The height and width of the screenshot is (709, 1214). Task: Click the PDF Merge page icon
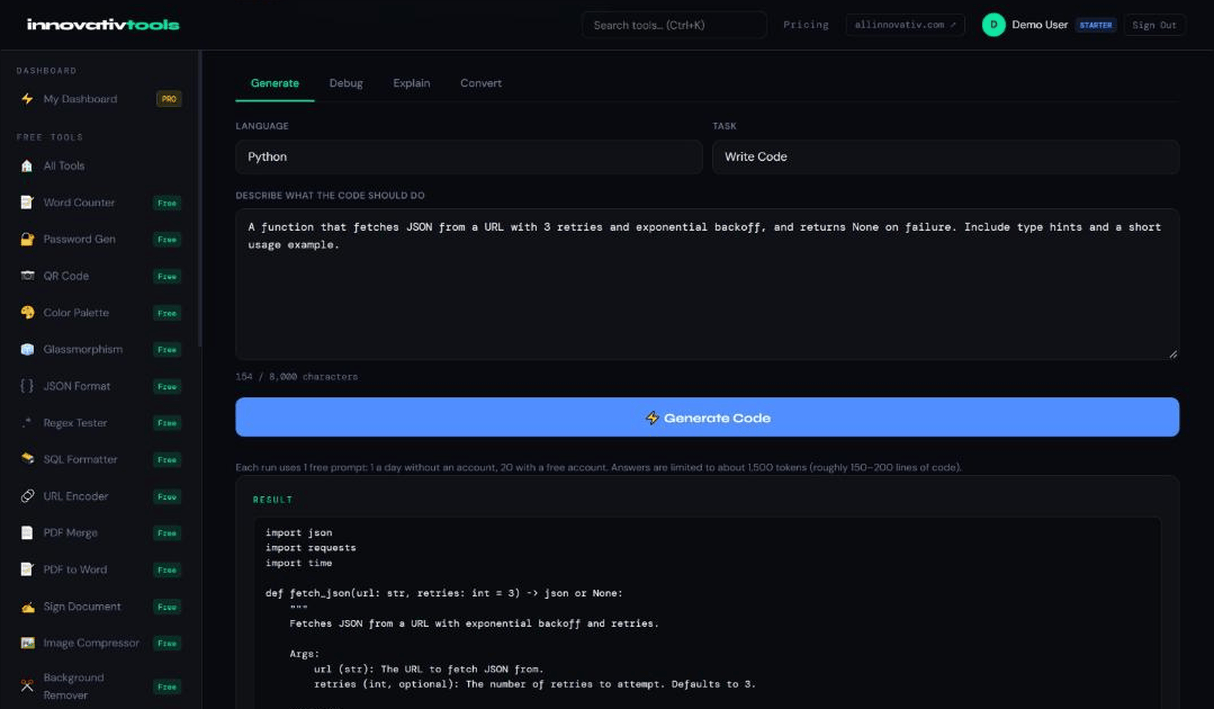click(x=27, y=533)
